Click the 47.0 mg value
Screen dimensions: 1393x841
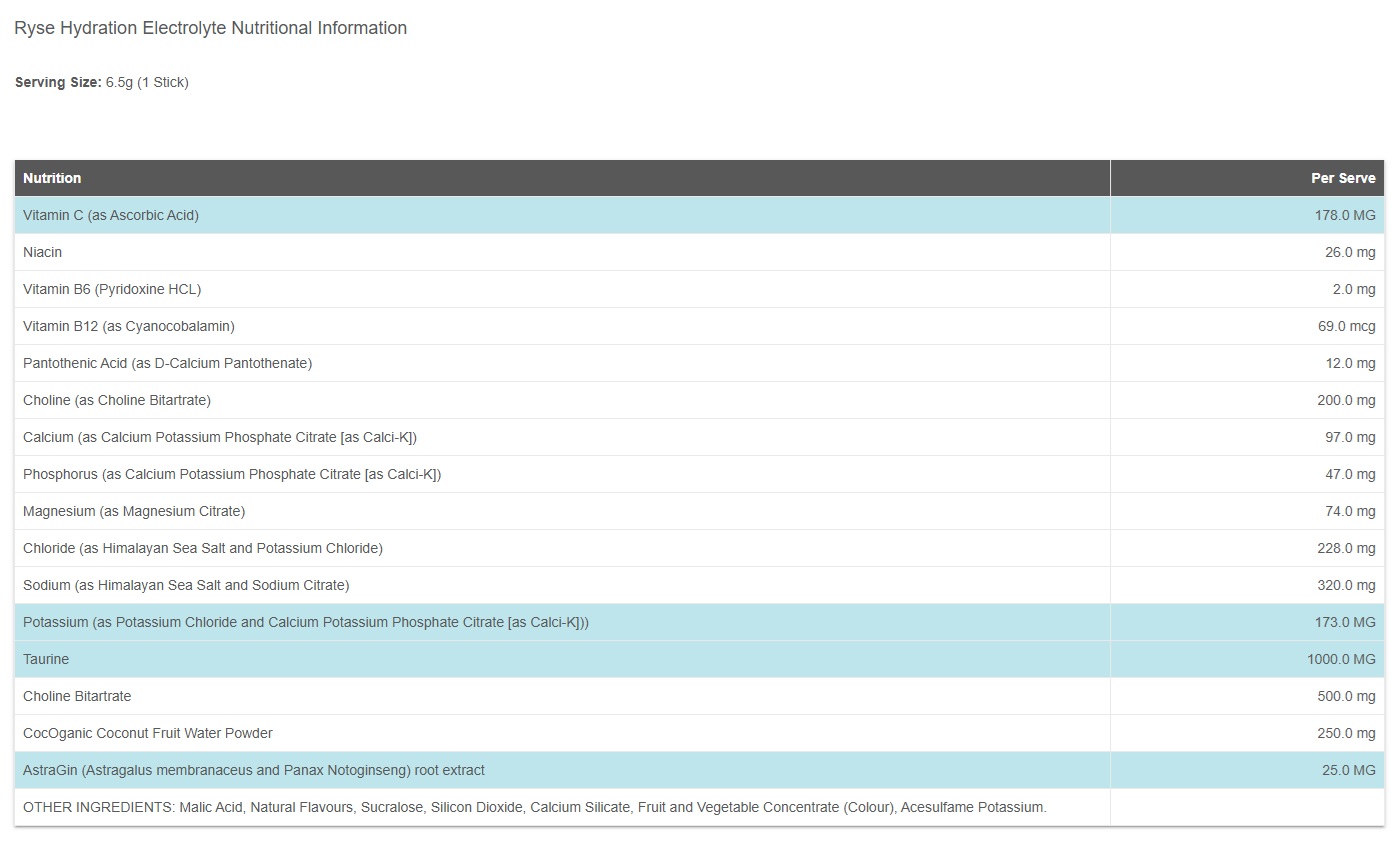(x=1350, y=474)
